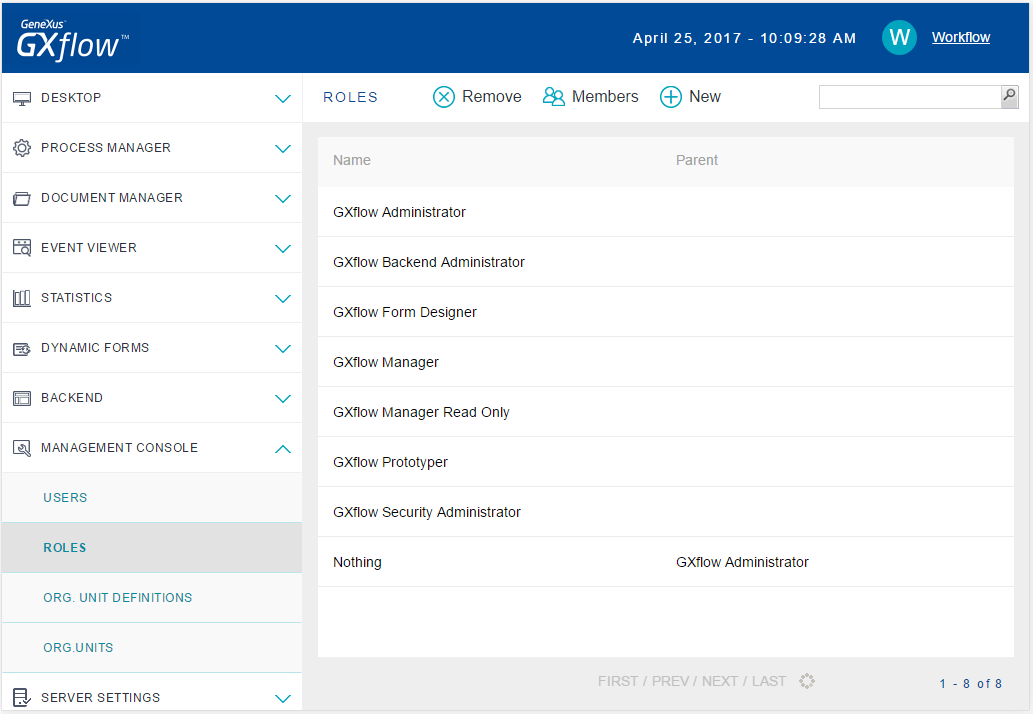Viewport: 1033px width, 714px height.
Task: Expand the Statistics chevron
Action: tap(283, 299)
